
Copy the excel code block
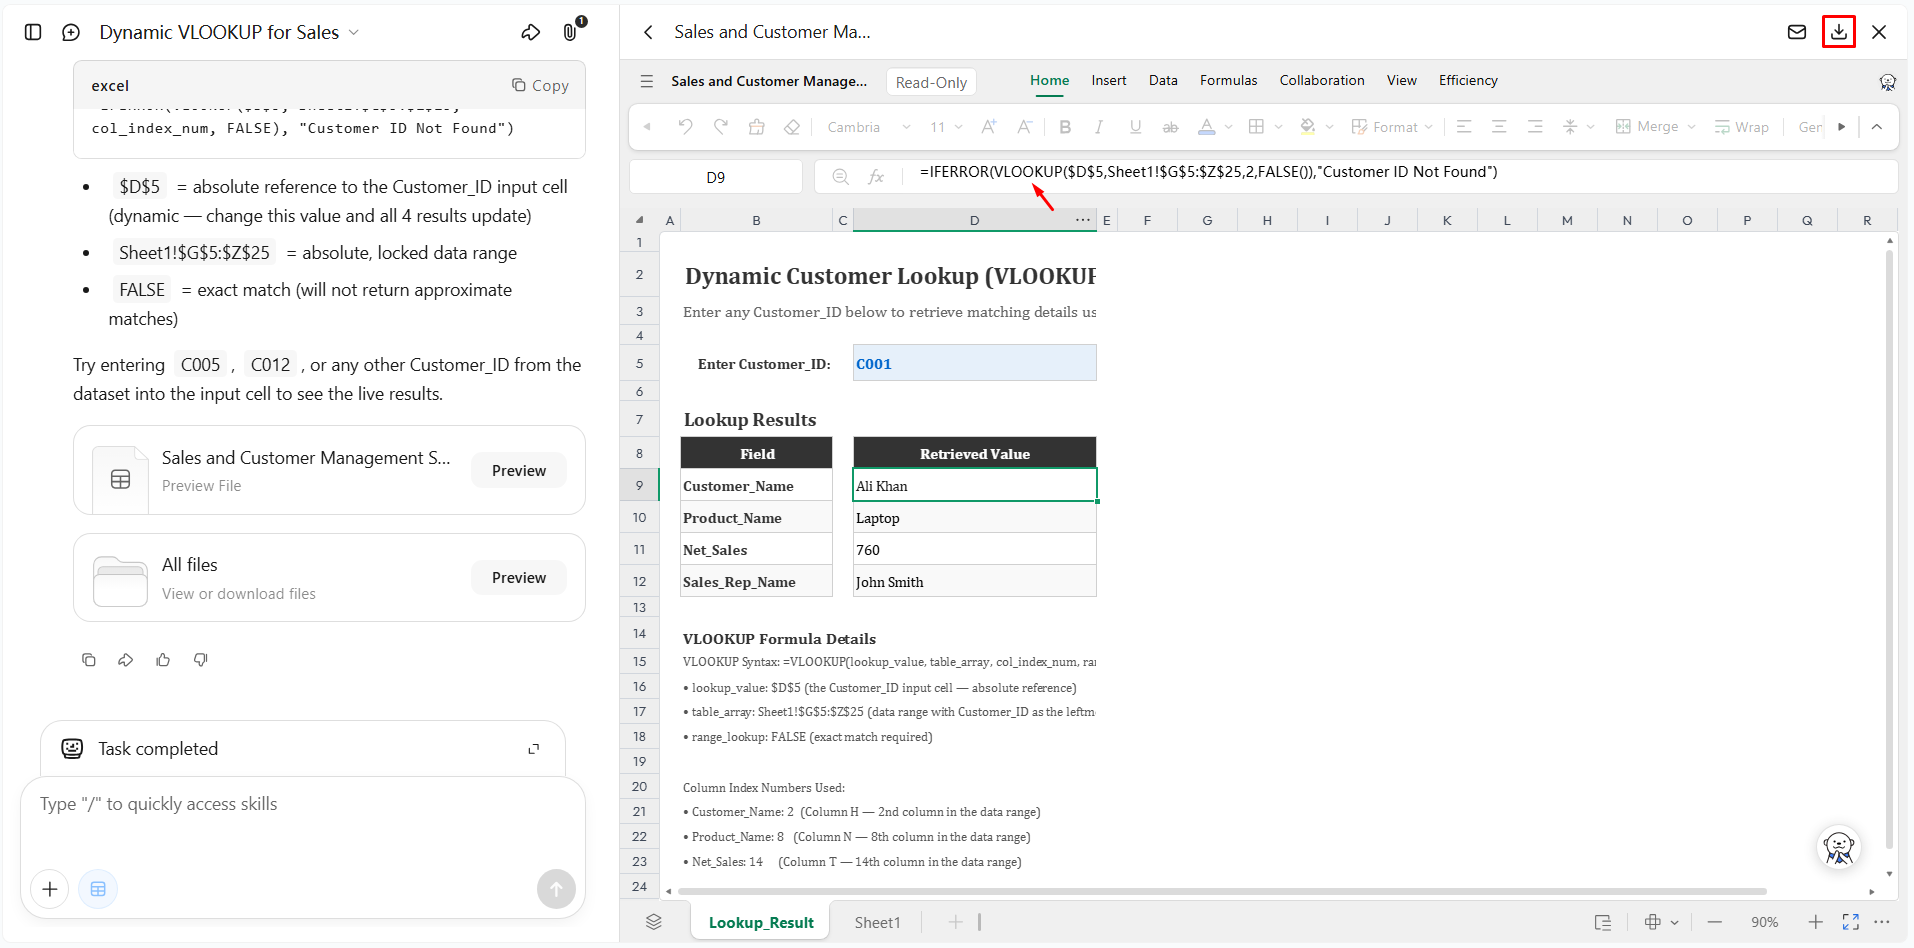pos(540,86)
